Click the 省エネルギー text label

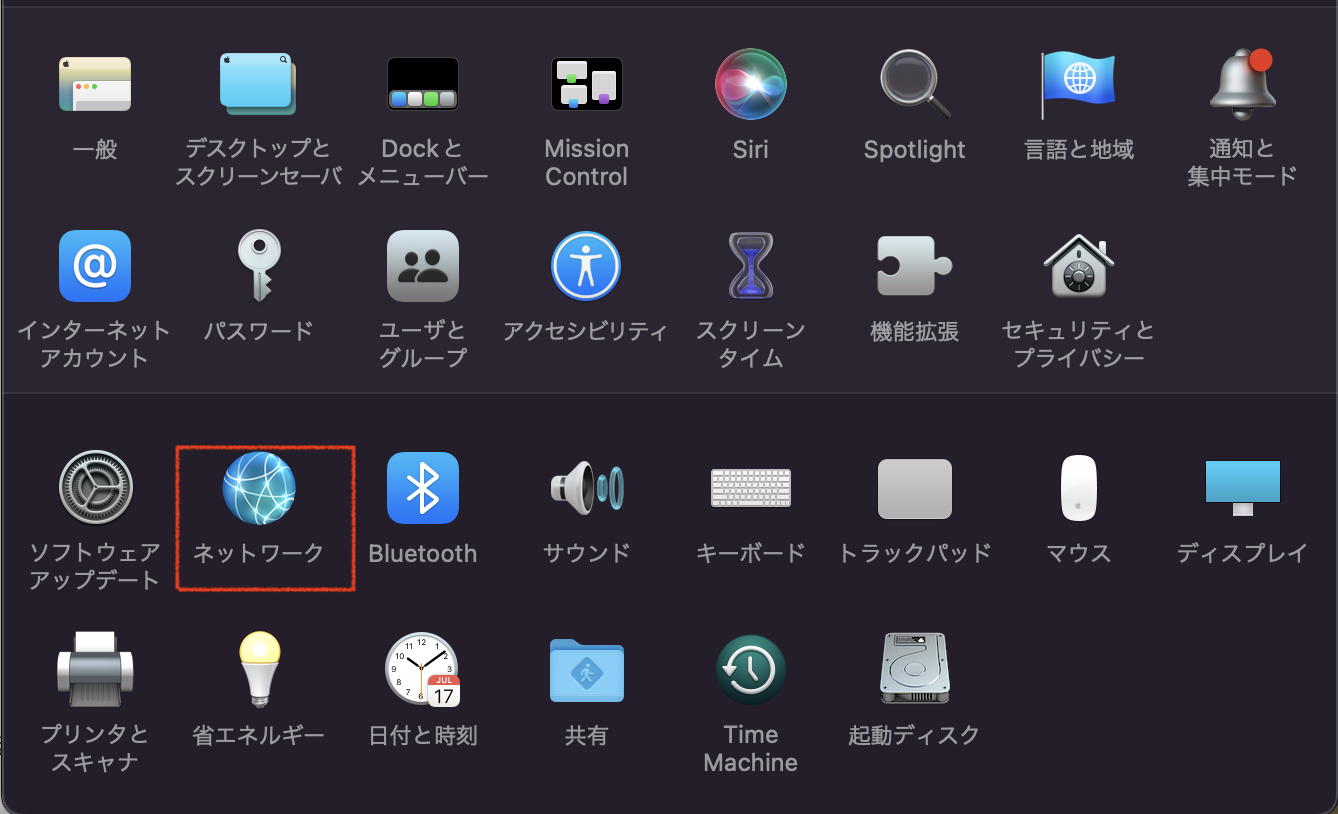(x=259, y=735)
